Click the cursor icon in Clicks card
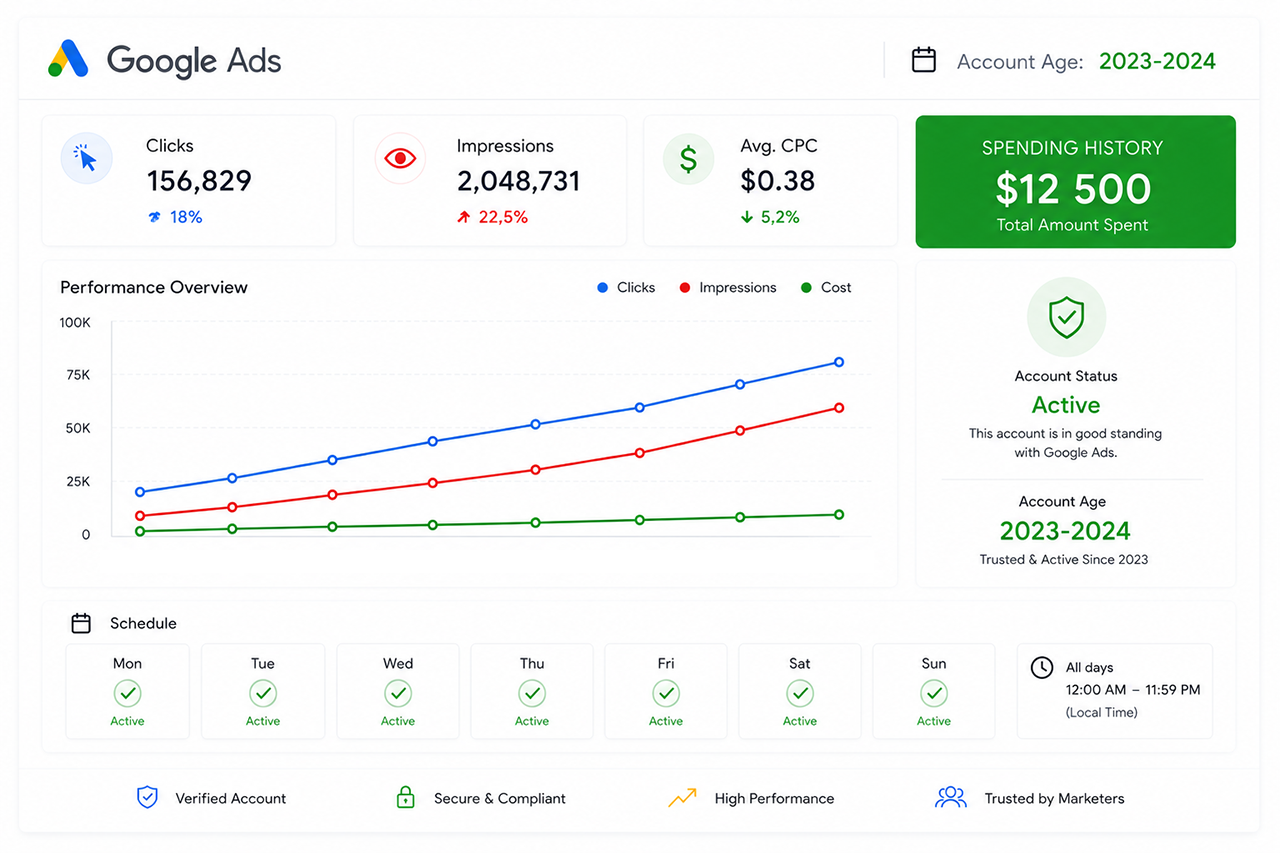 click(x=87, y=159)
